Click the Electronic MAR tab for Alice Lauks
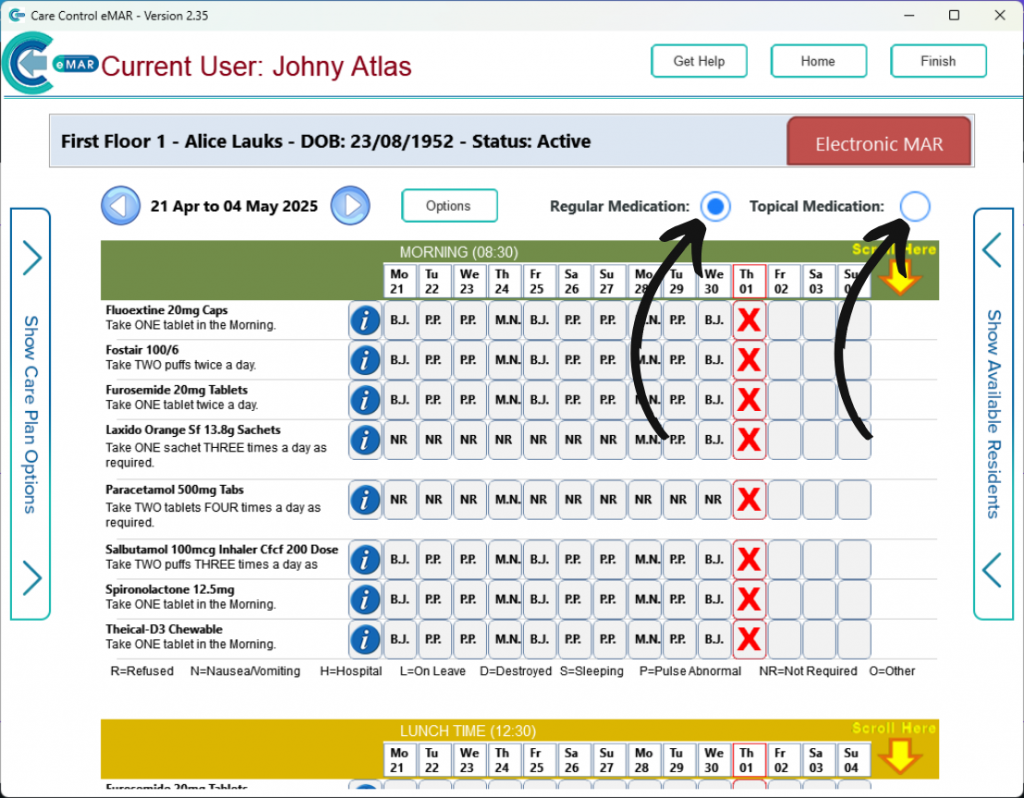Viewport: 1024px width, 798px height. click(878, 143)
